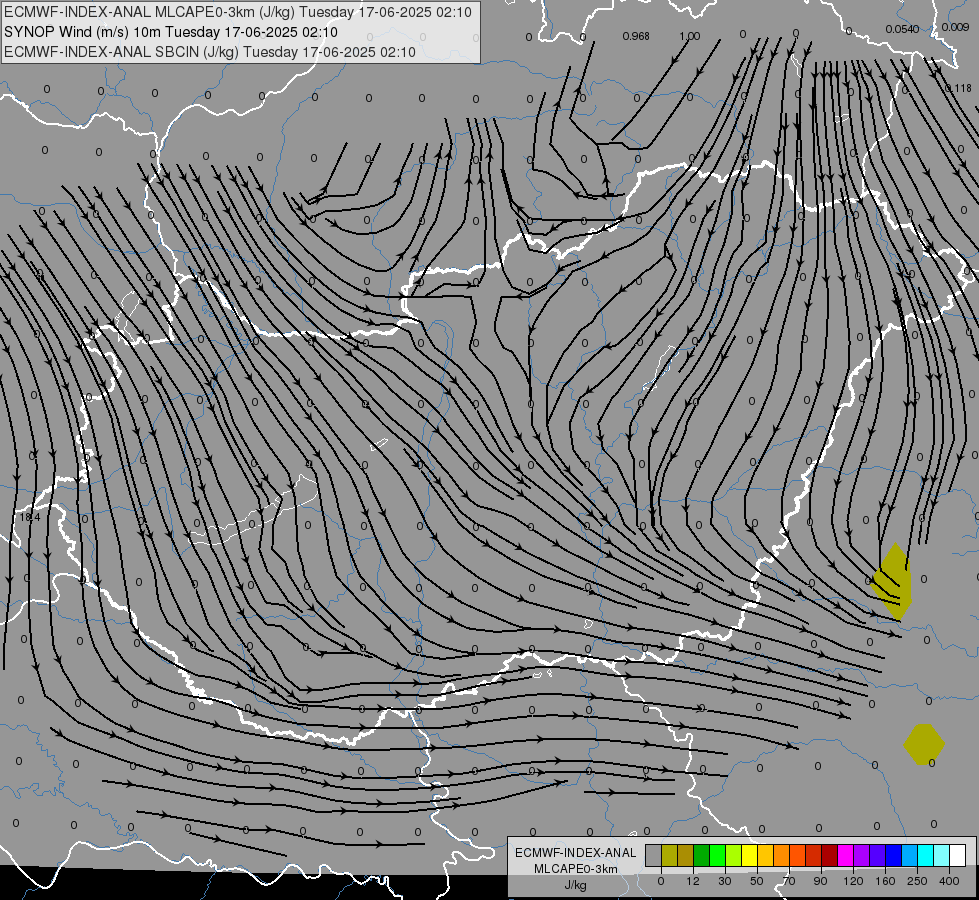979x900 pixels.
Task: Click the map value 0.118
Action: point(958,88)
